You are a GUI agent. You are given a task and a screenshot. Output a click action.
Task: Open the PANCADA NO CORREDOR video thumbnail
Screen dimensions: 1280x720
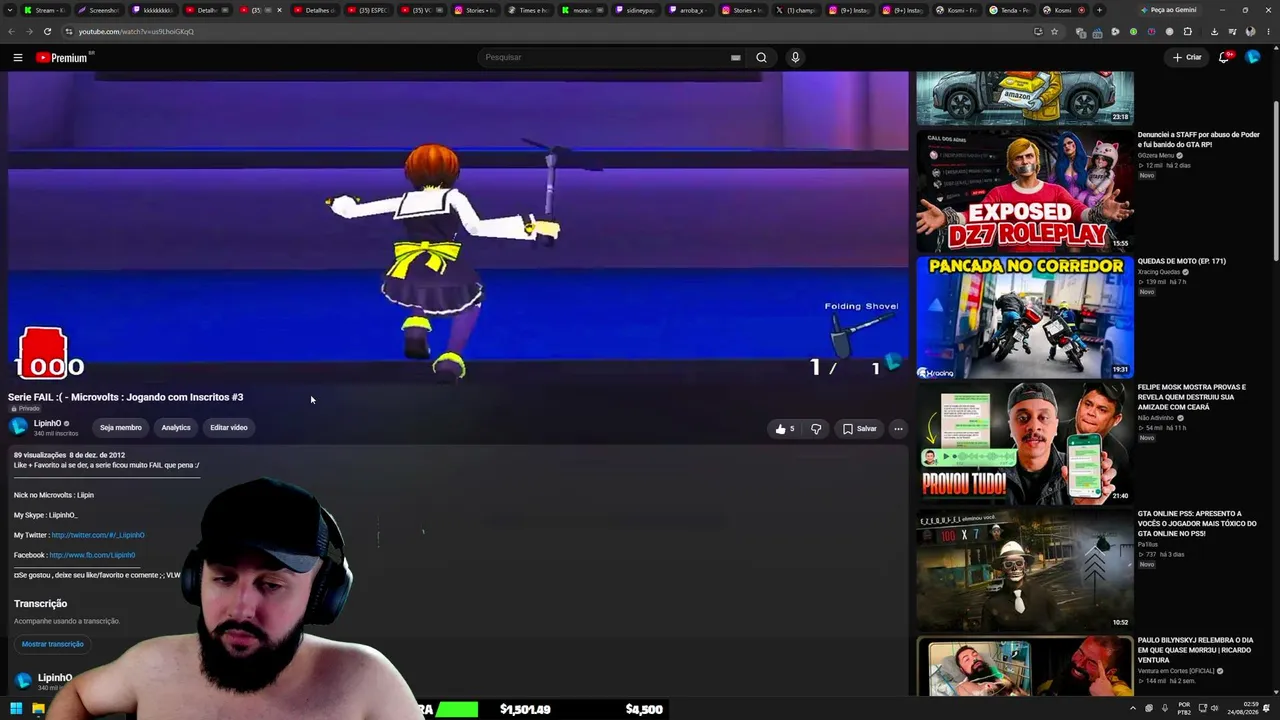tap(1025, 317)
